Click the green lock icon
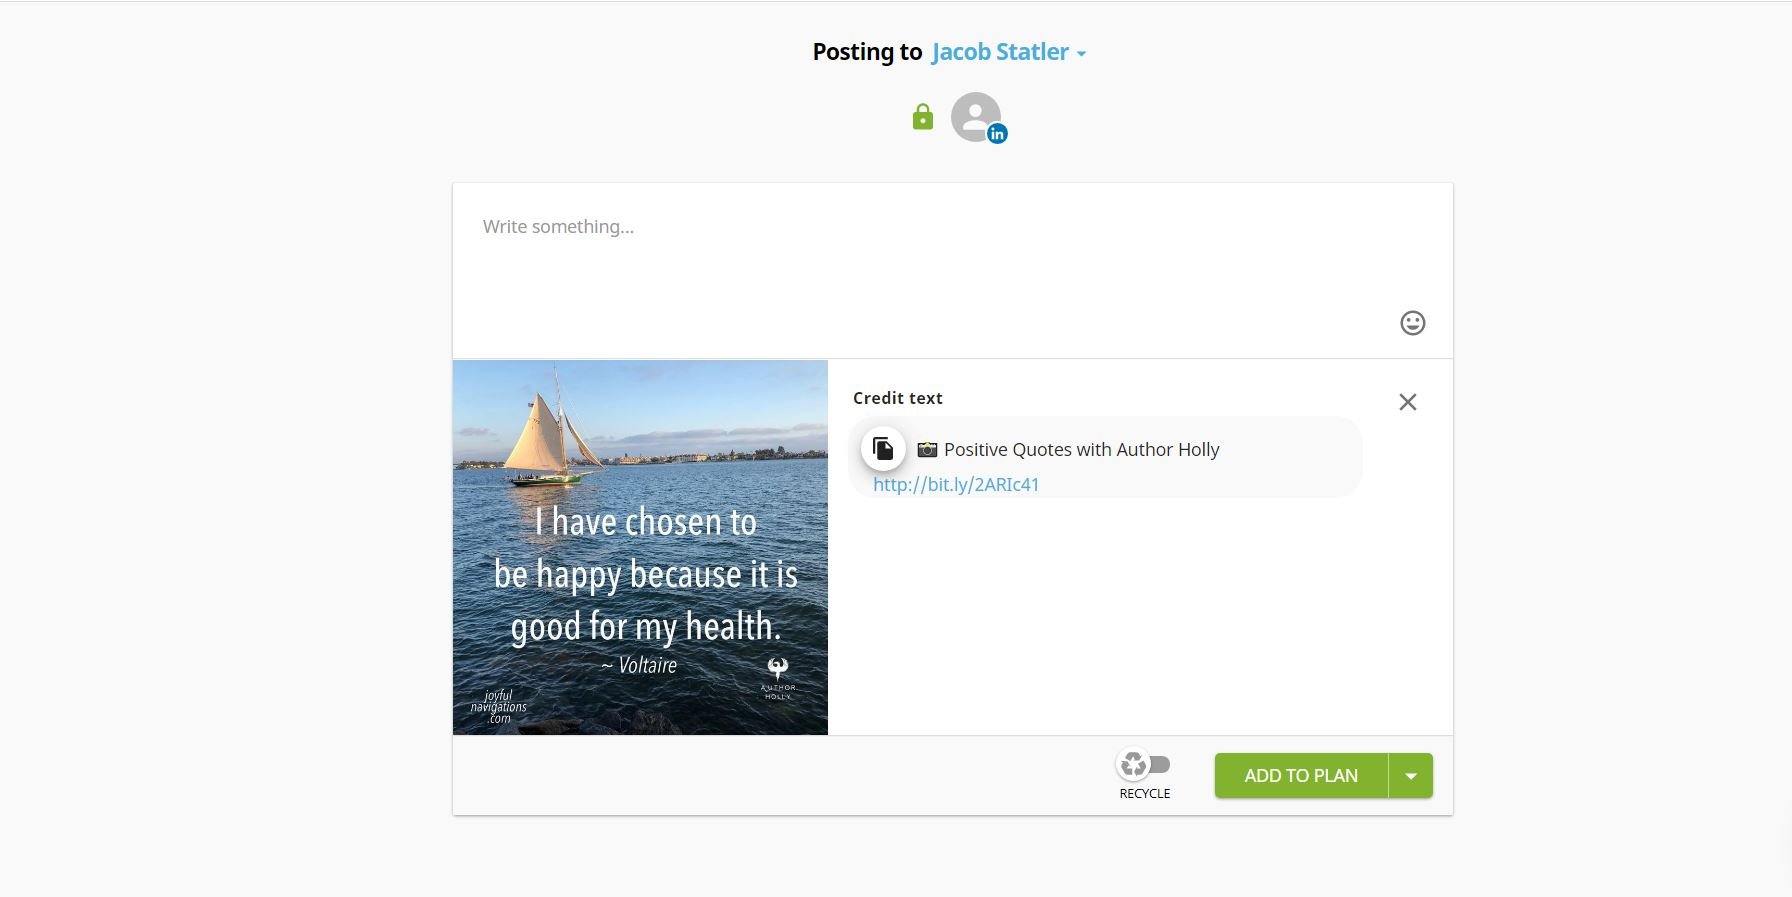Viewport: 1792px width, 897px height. pyautogui.click(x=922, y=118)
